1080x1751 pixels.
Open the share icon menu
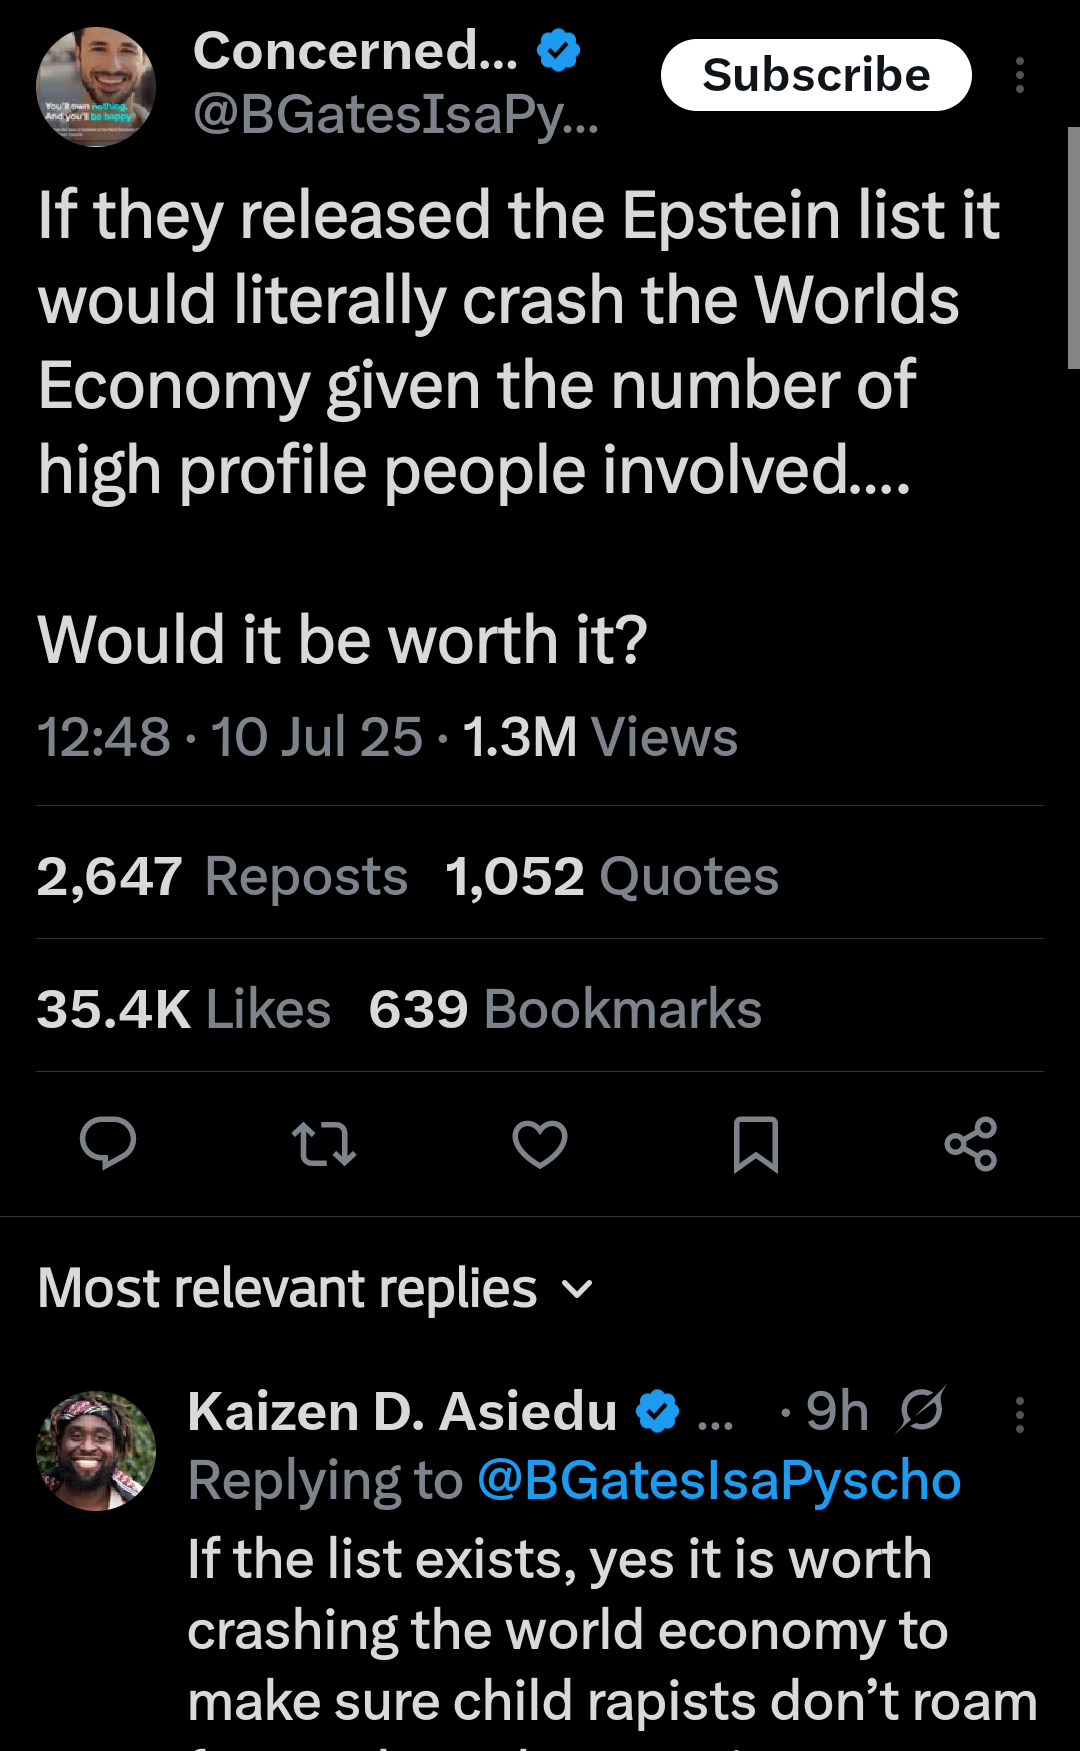pyautogui.click(x=971, y=1144)
